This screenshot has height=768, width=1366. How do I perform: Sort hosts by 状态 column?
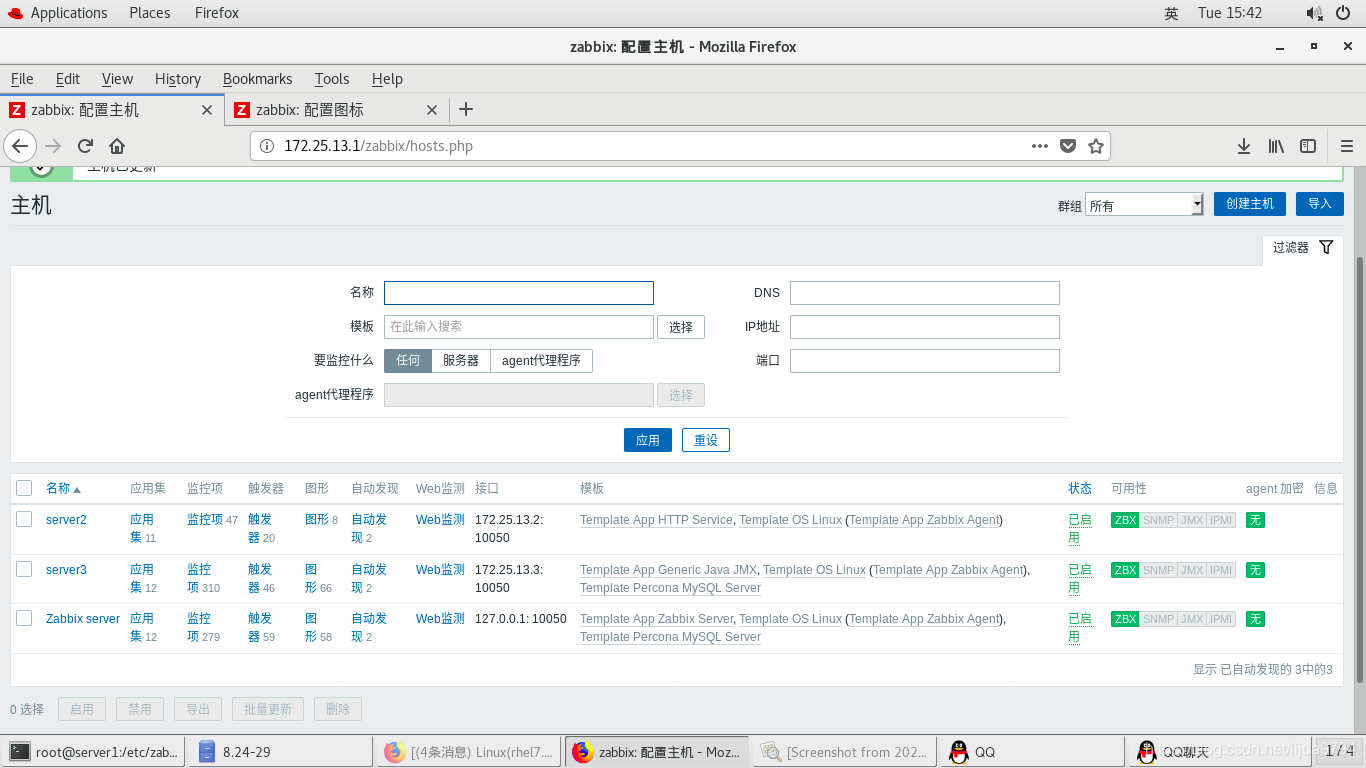click(1080, 488)
